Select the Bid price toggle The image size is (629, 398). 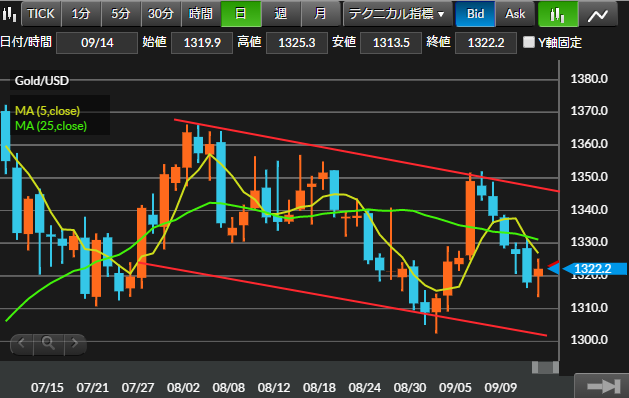tap(475, 14)
